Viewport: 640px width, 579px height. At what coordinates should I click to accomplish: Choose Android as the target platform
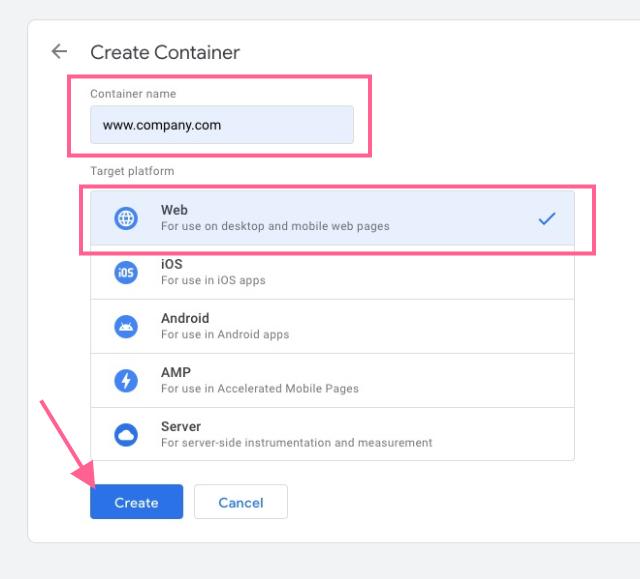point(332,326)
